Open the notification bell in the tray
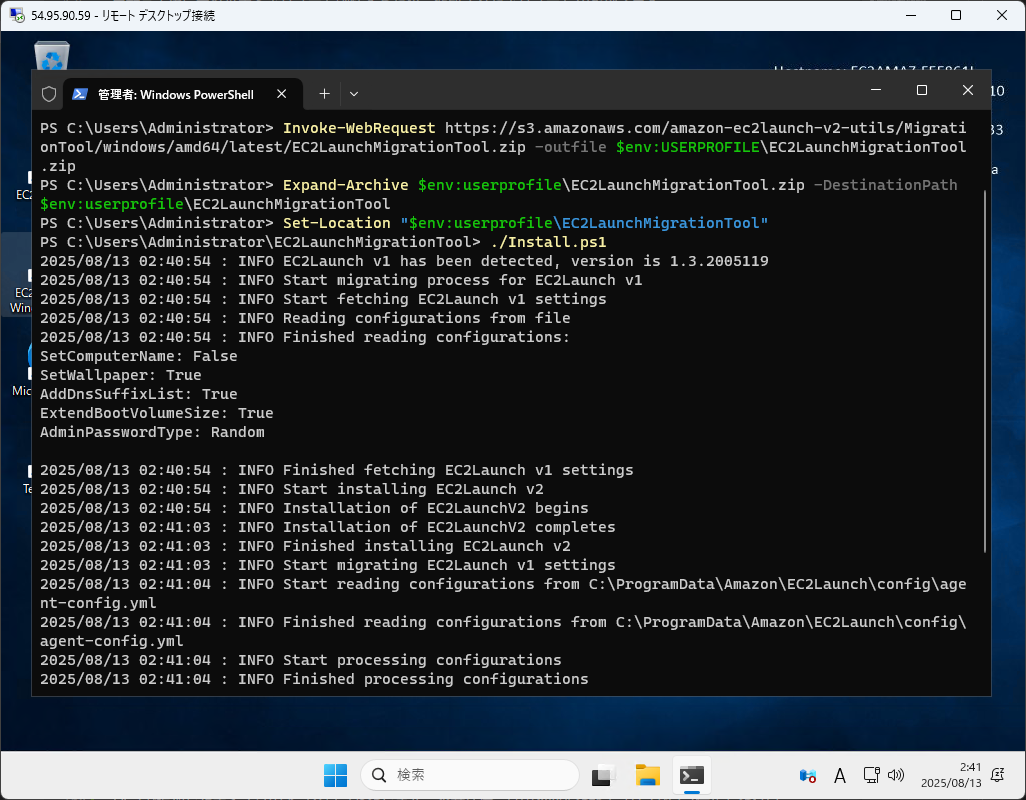 (997, 775)
